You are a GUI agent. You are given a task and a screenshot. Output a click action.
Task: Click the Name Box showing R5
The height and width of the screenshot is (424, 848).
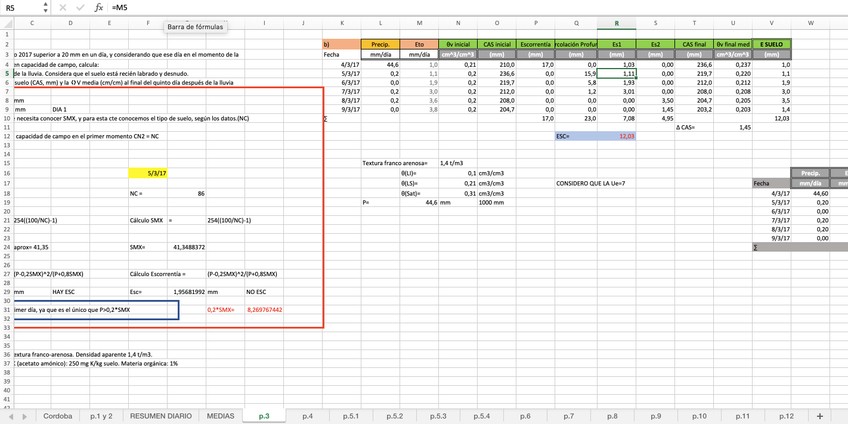tap(20, 7)
